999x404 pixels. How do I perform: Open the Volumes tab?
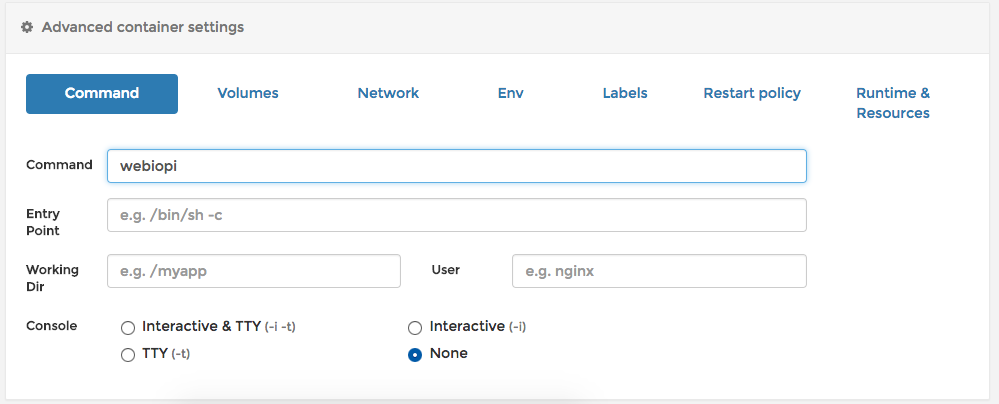(x=248, y=93)
